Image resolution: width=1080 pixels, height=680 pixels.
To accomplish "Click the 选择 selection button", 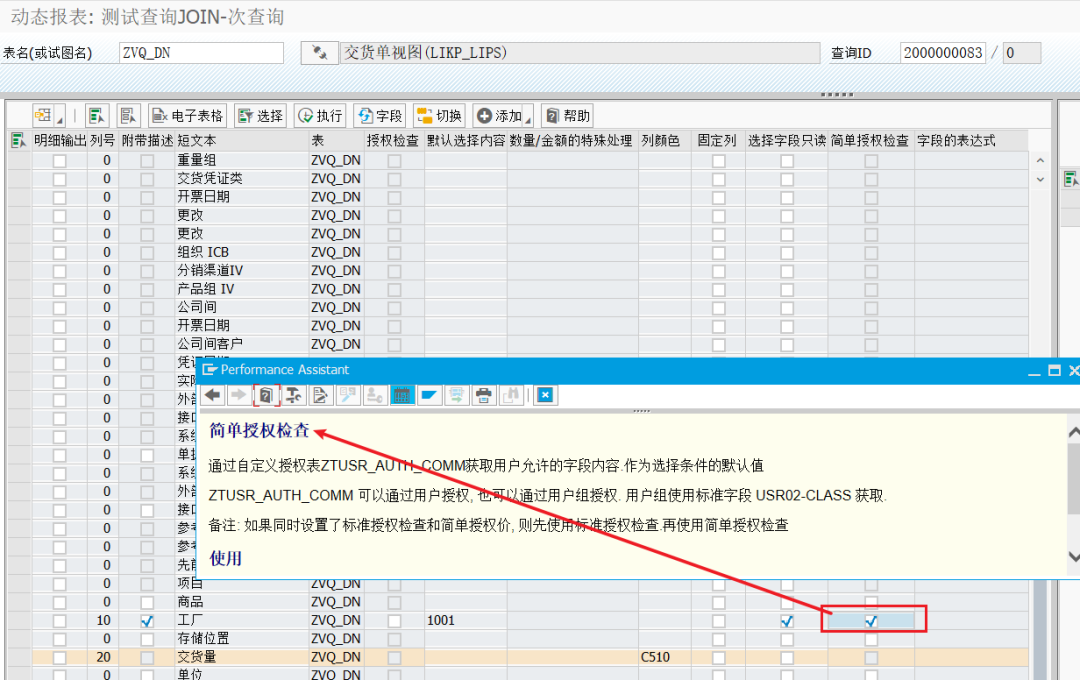I will coord(261,116).
